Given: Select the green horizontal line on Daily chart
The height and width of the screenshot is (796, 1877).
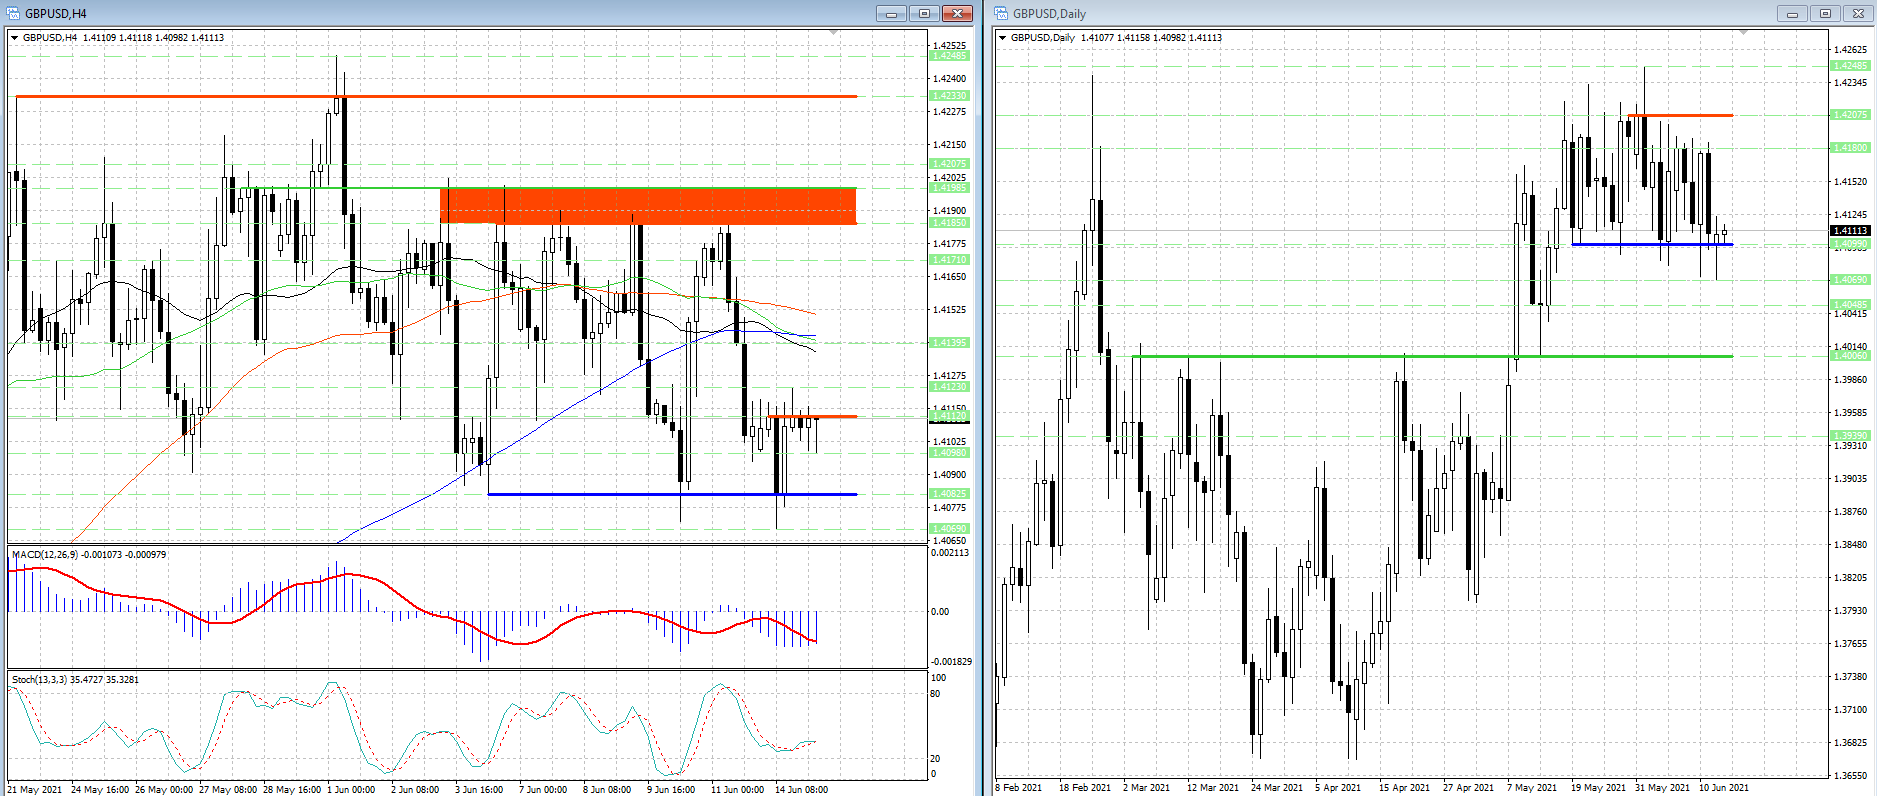Looking at the screenshot, I should (x=1432, y=356).
